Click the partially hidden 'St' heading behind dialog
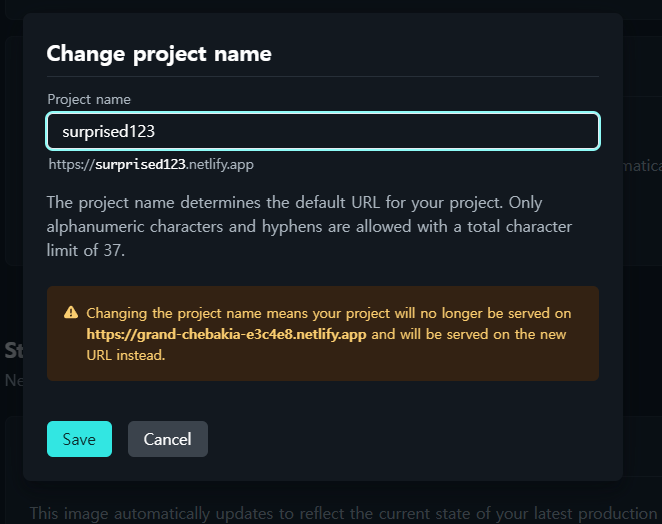The height and width of the screenshot is (524, 662). (x=14, y=350)
